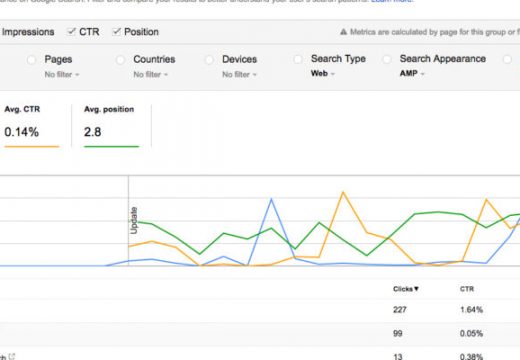520x360 pixels.
Task: Click the Countries grouping label
Action: (154, 59)
